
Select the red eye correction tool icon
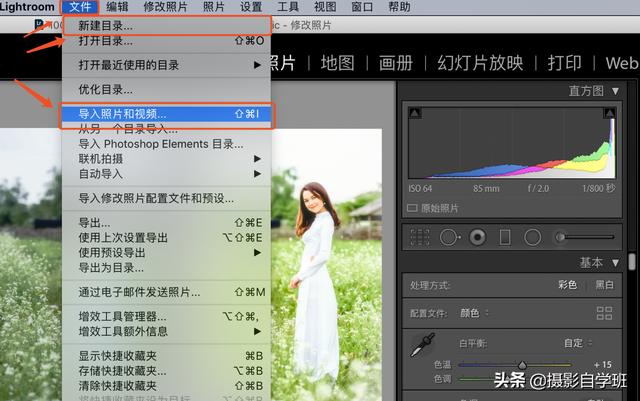coord(477,237)
